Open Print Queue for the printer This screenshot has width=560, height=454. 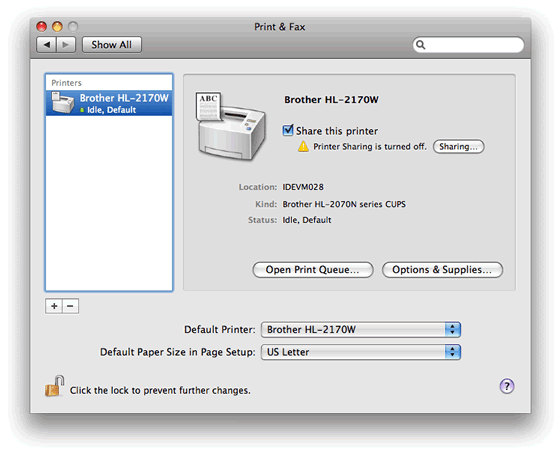click(313, 270)
